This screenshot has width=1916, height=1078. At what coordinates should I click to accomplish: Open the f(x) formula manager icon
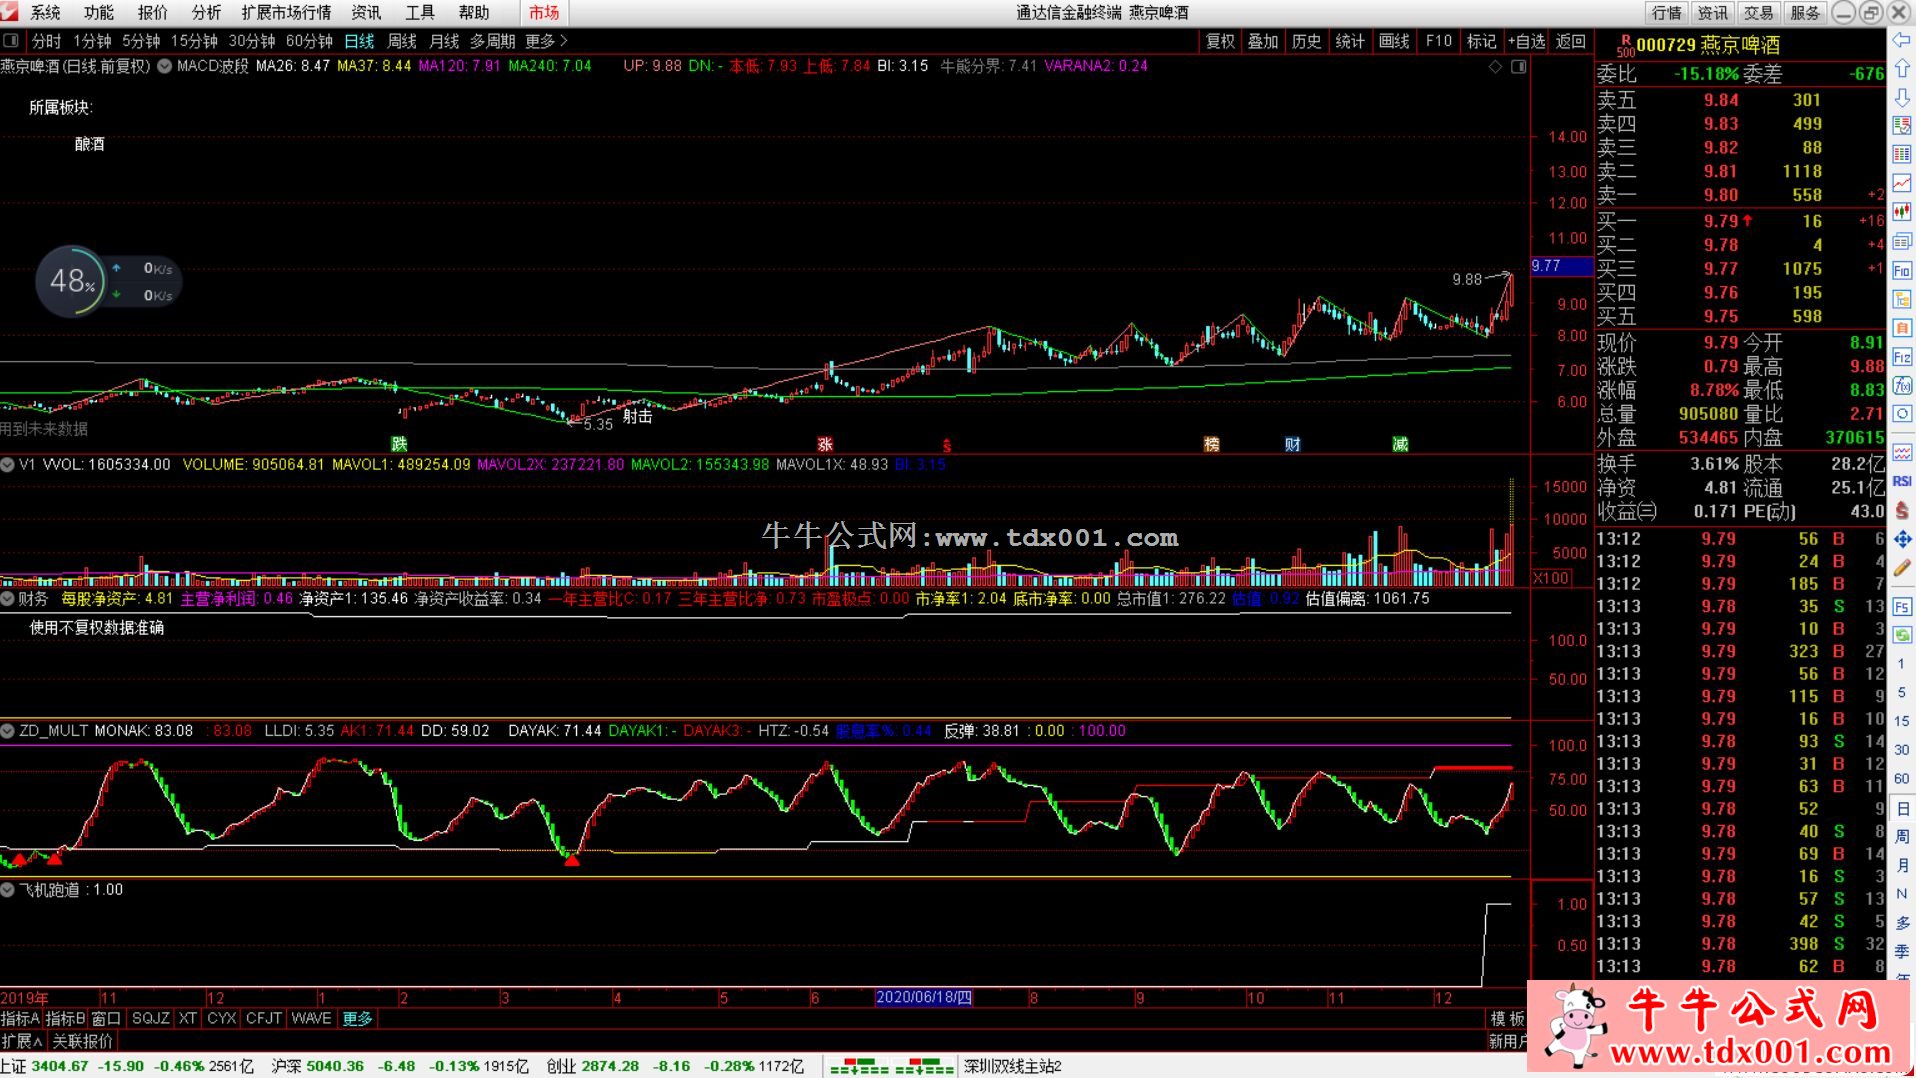1902,386
